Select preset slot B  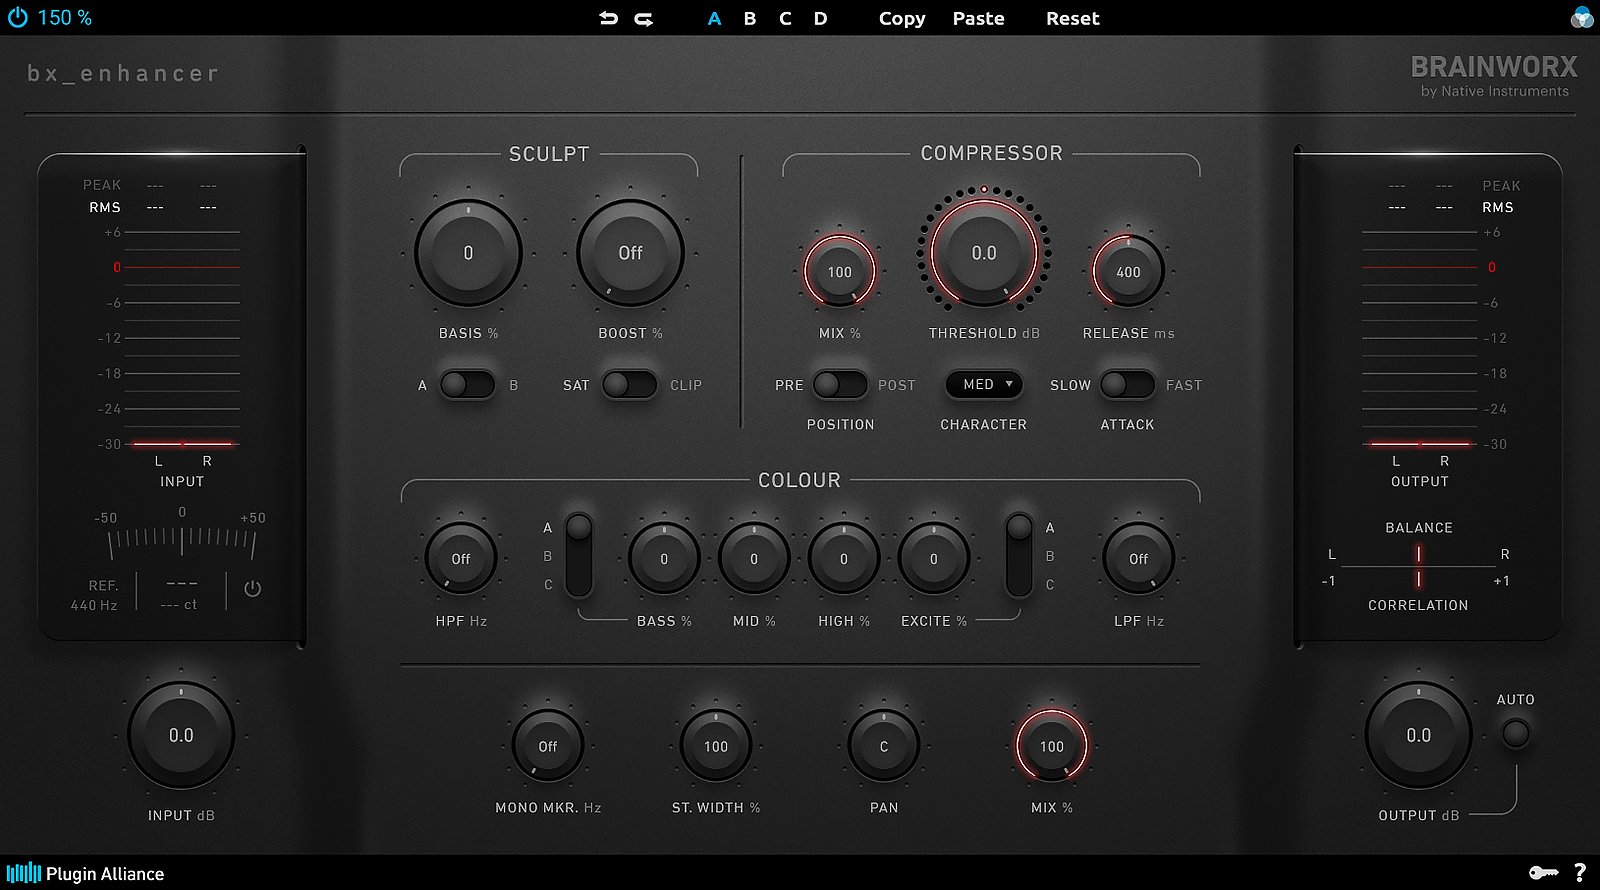750,18
